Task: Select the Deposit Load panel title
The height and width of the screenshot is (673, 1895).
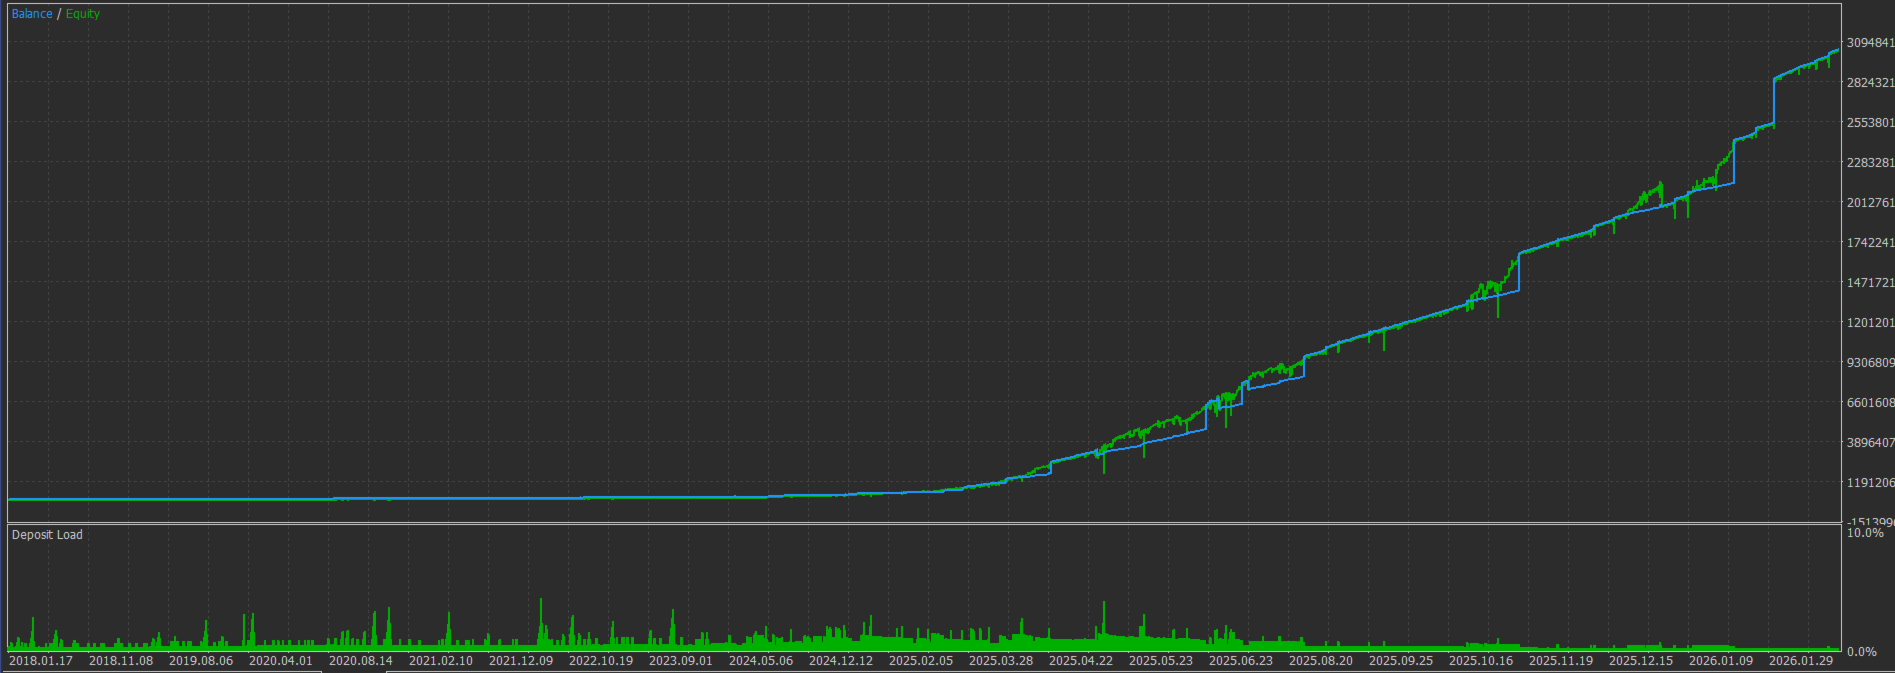Action: click(x=47, y=535)
